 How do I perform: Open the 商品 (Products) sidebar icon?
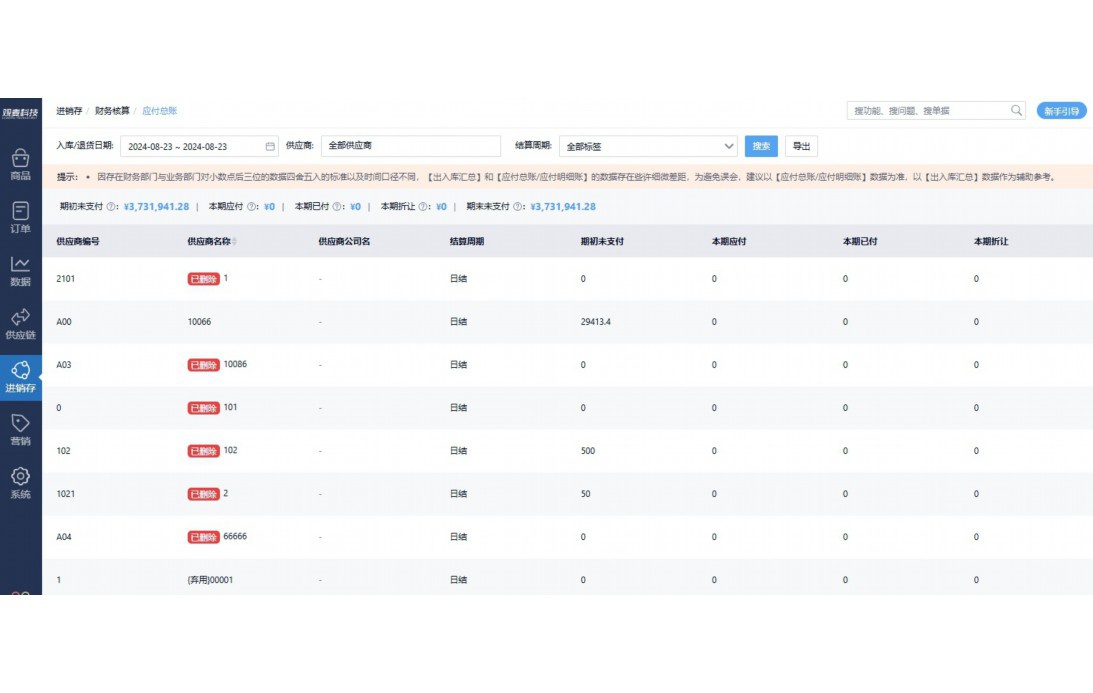pyautogui.click(x=20, y=164)
